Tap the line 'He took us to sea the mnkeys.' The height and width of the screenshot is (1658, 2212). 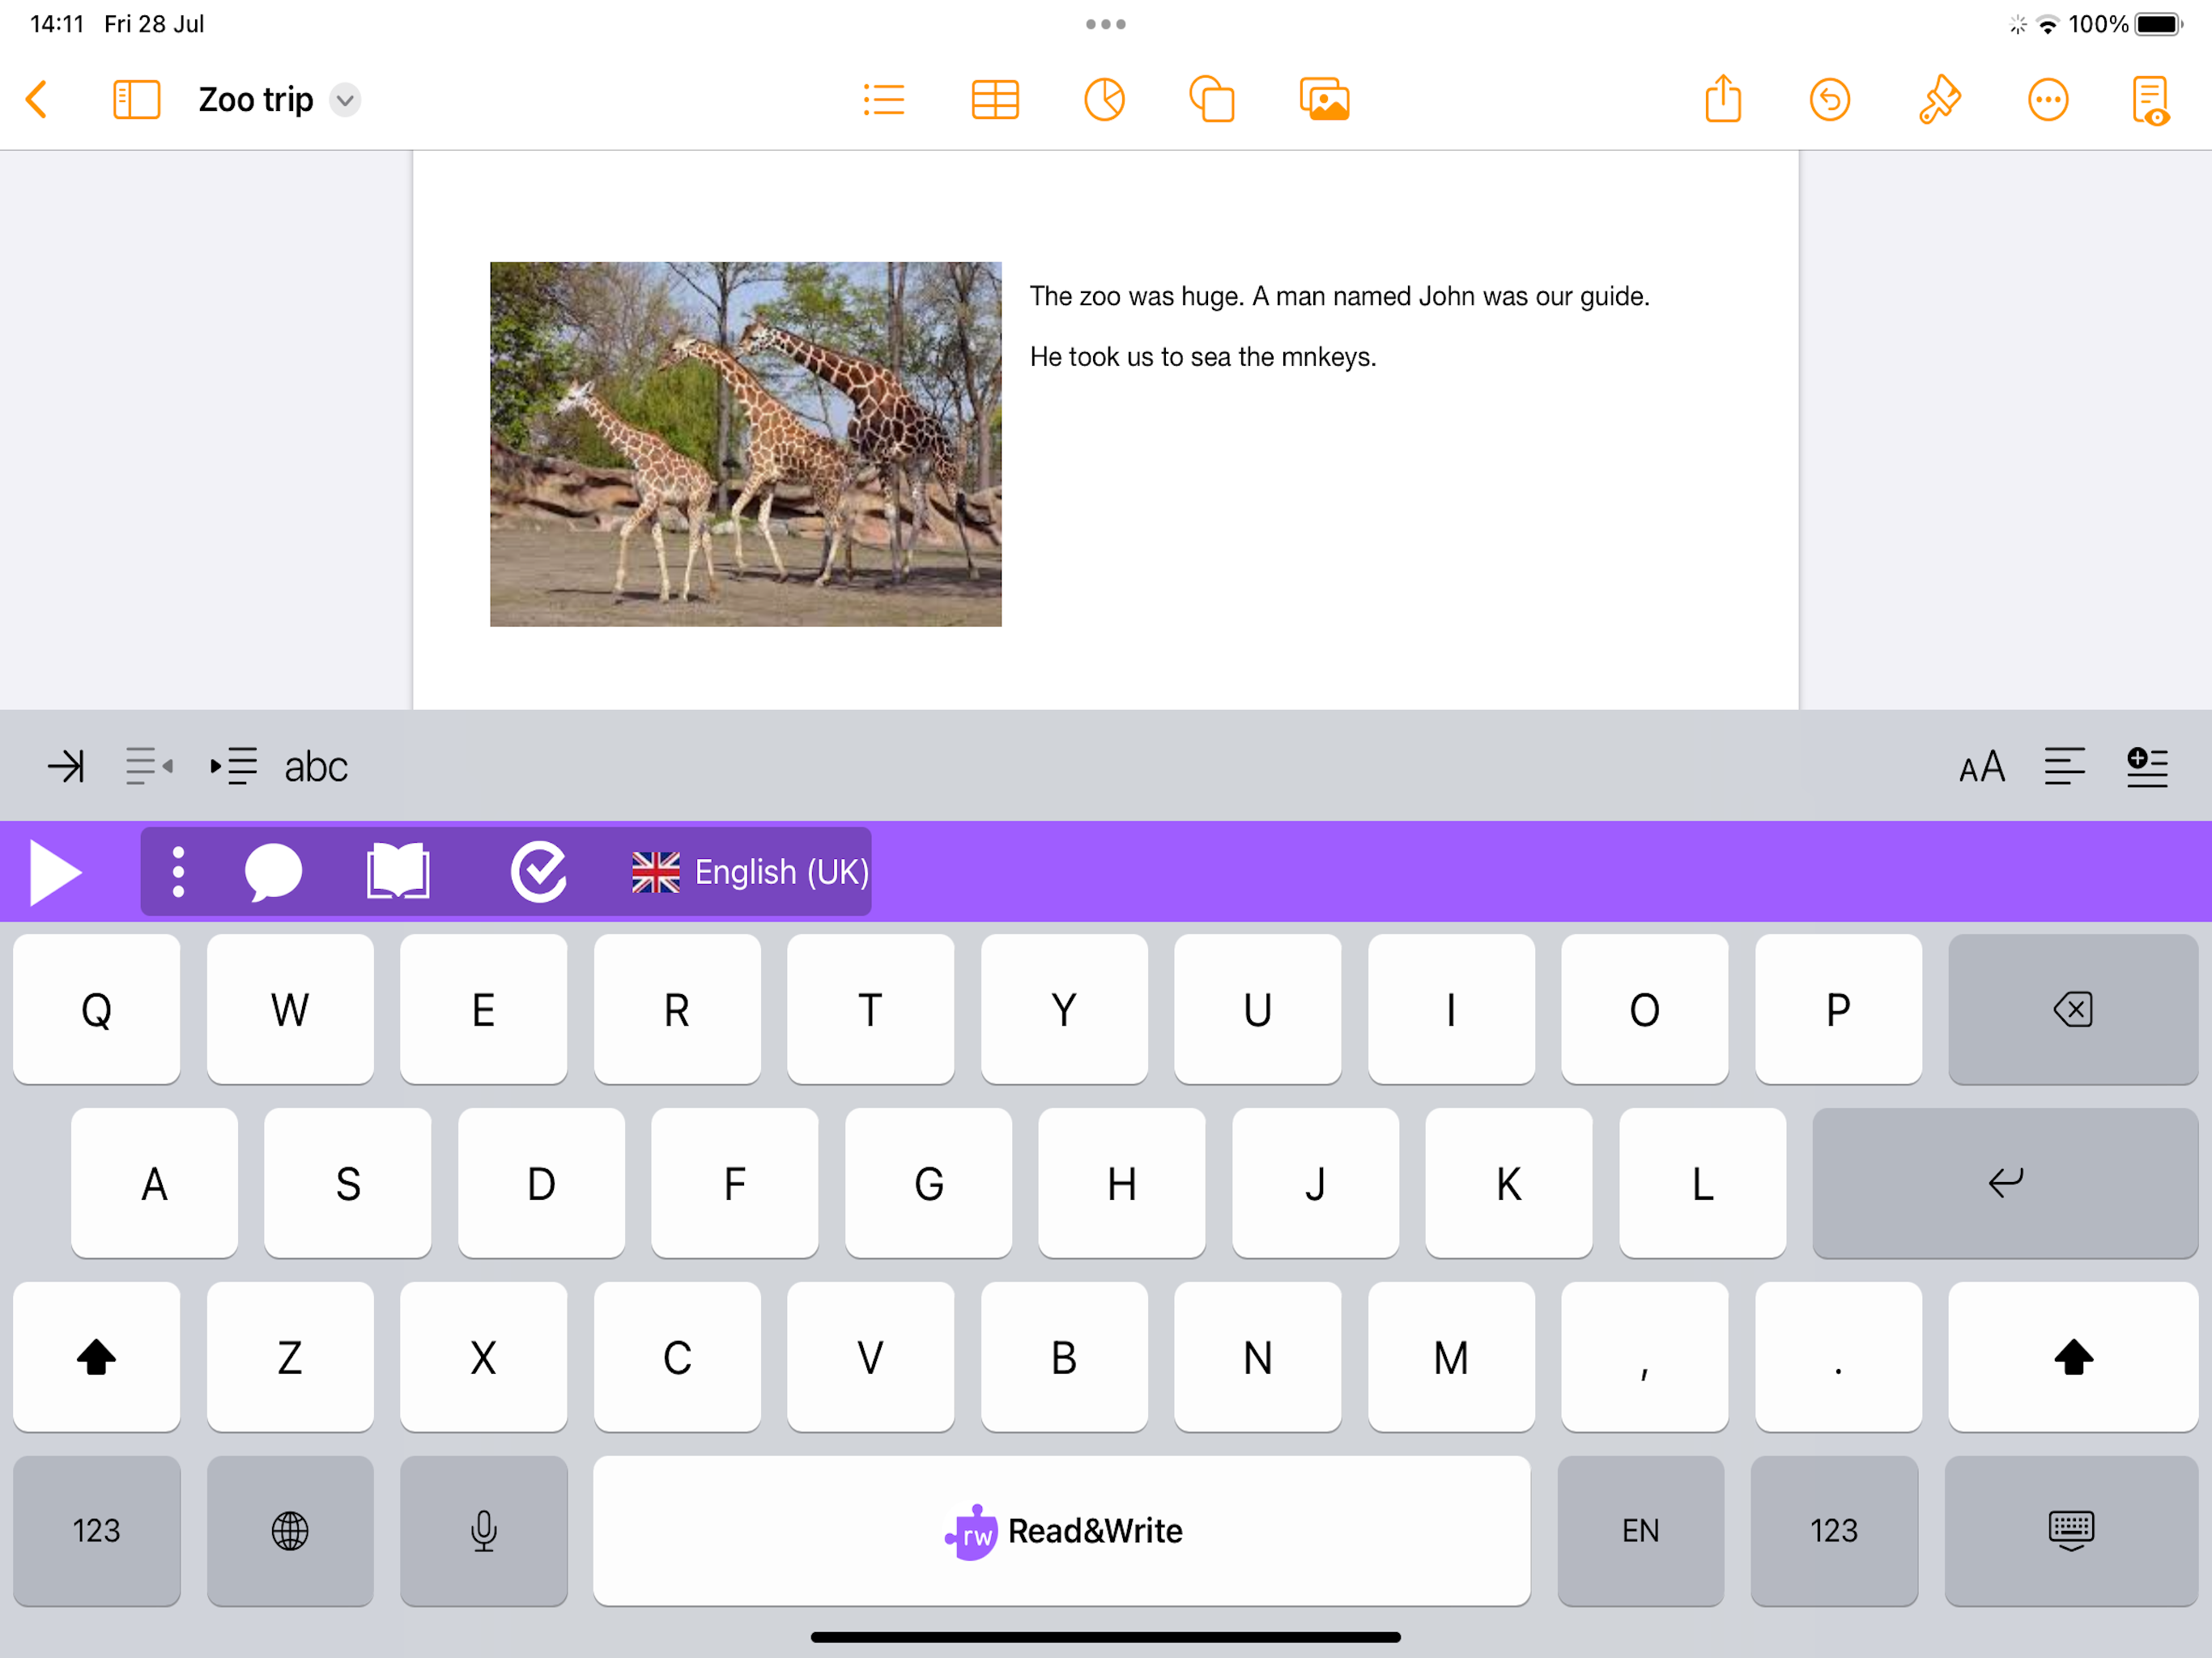click(x=1203, y=357)
